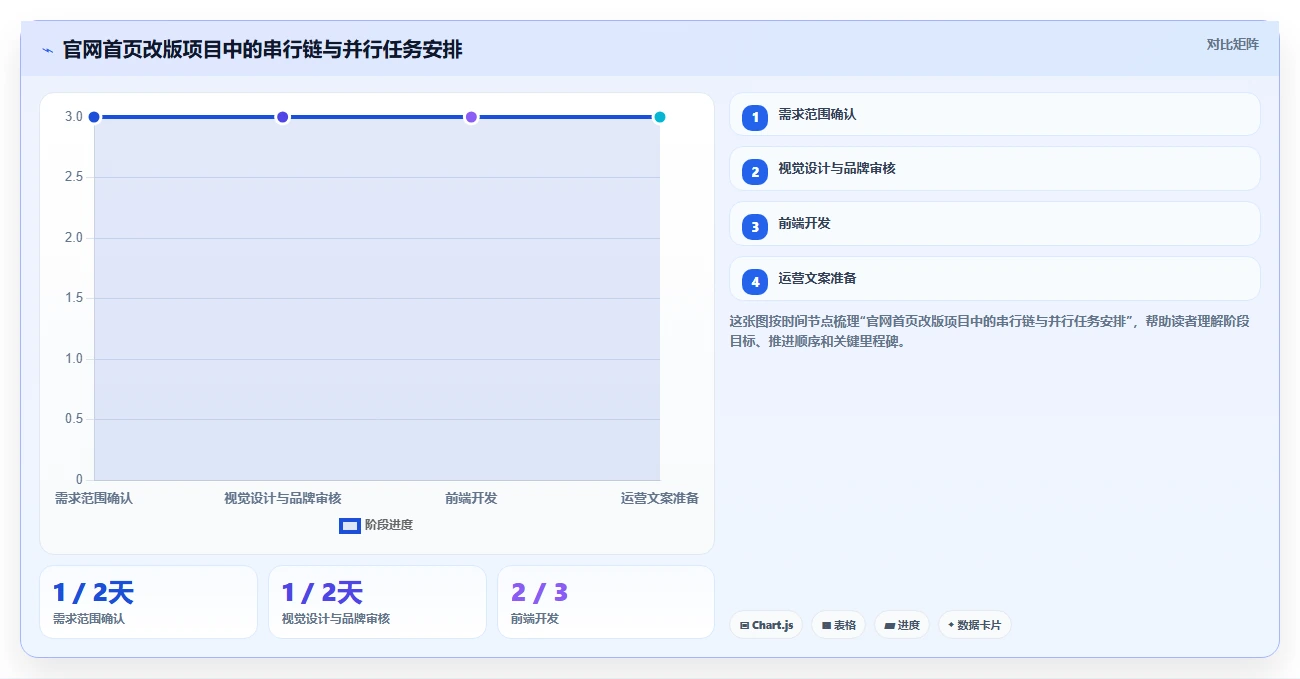Click the x-axis label 运营文案准备
This screenshot has width=1300, height=679.
[x=659, y=498]
